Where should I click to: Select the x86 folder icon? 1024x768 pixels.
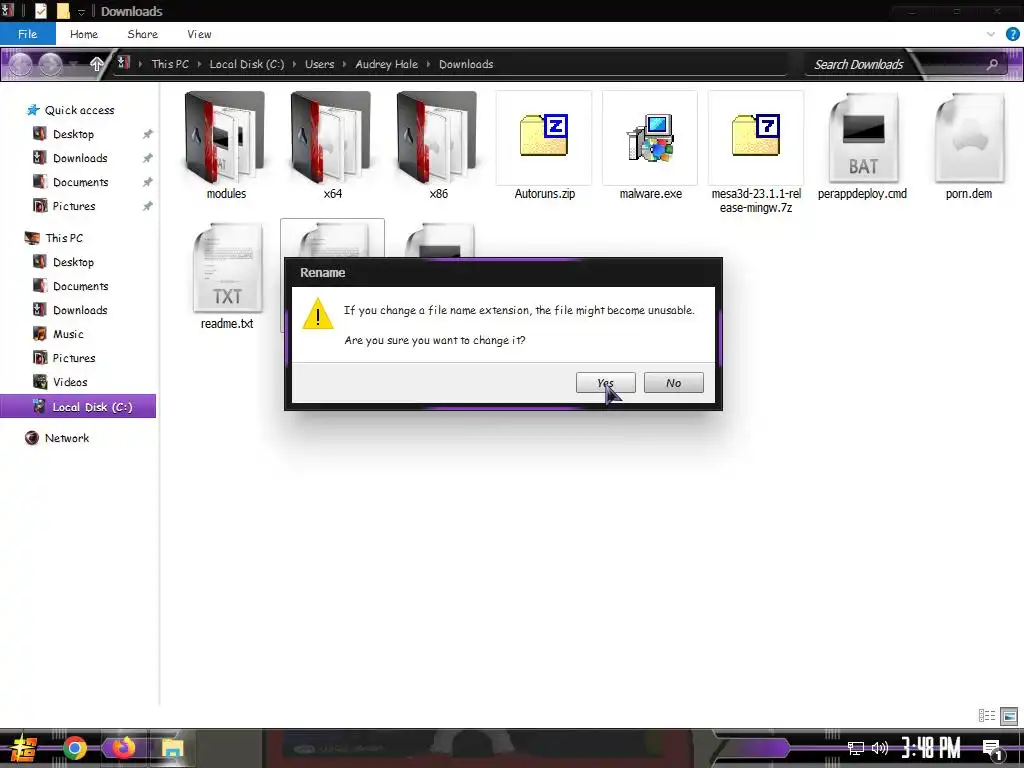(x=437, y=137)
